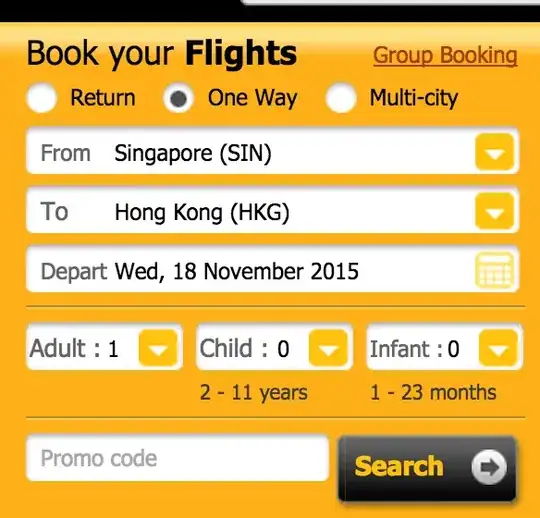This screenshot has height=518, width=540.
Task: Click the To field dropdown arrow icon
Action: [x=495, y=211]
